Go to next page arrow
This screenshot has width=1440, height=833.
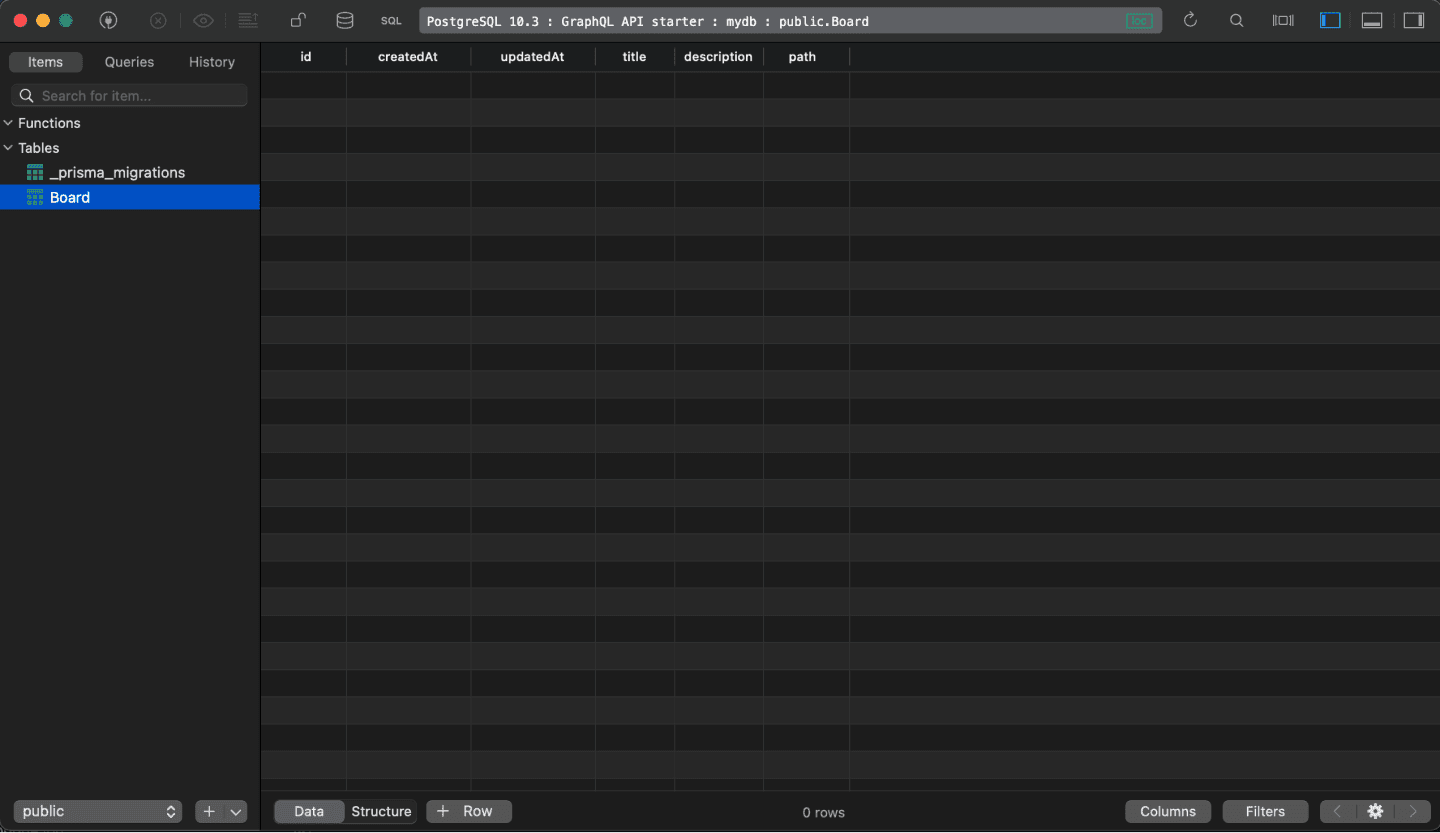pos(1413,812)
